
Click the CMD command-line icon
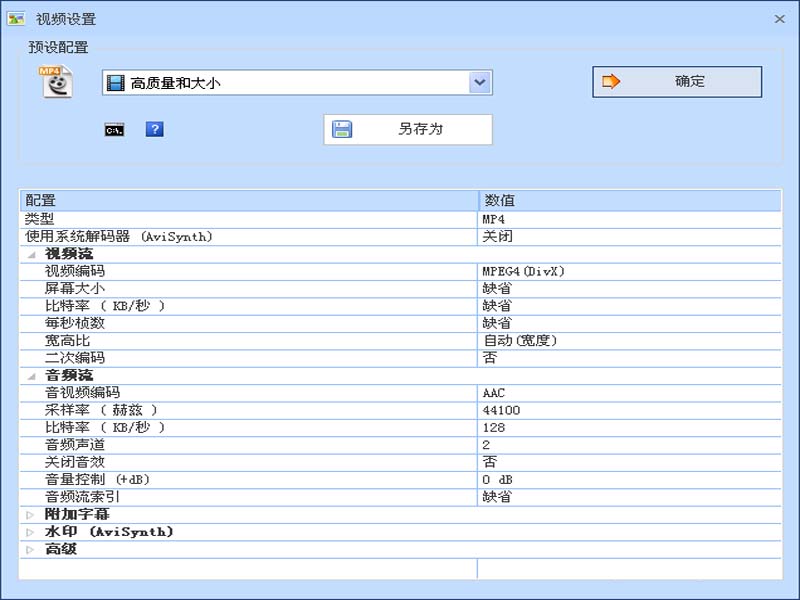tap(115, 128)
